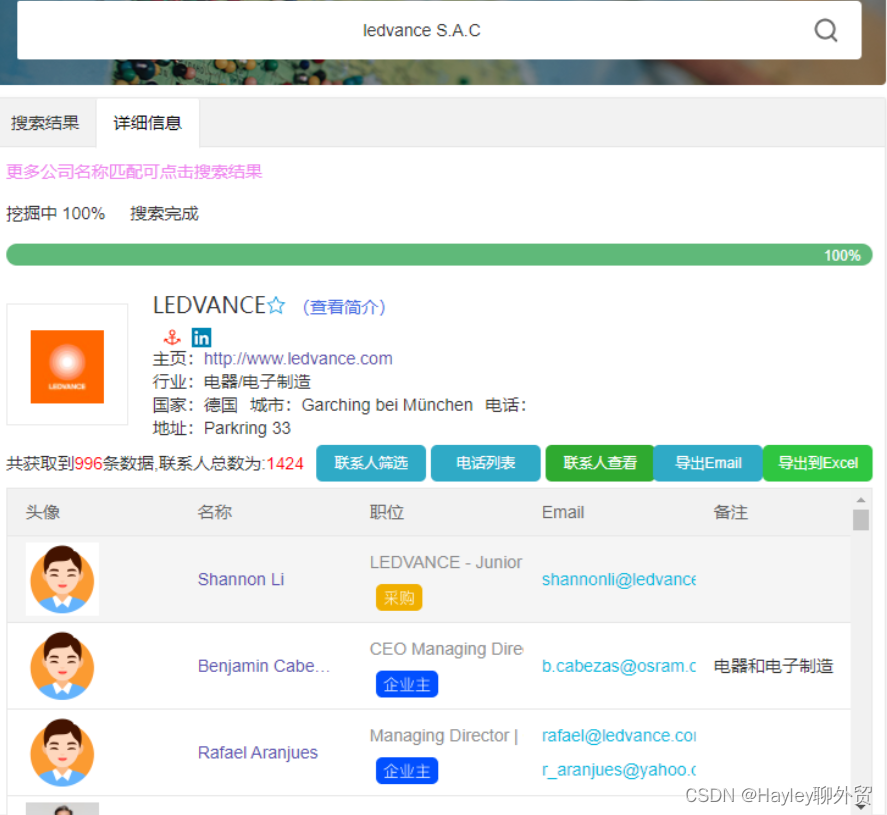
Task: Click the shannonli@ledvance email address
Action: pyautogui.click(x=619, y=579)
